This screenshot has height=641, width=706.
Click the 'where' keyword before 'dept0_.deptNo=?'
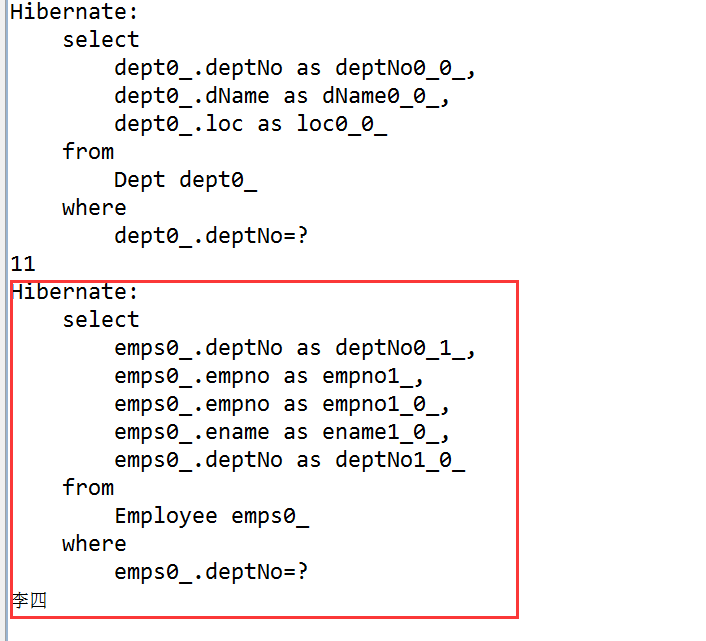pos(95,208)
